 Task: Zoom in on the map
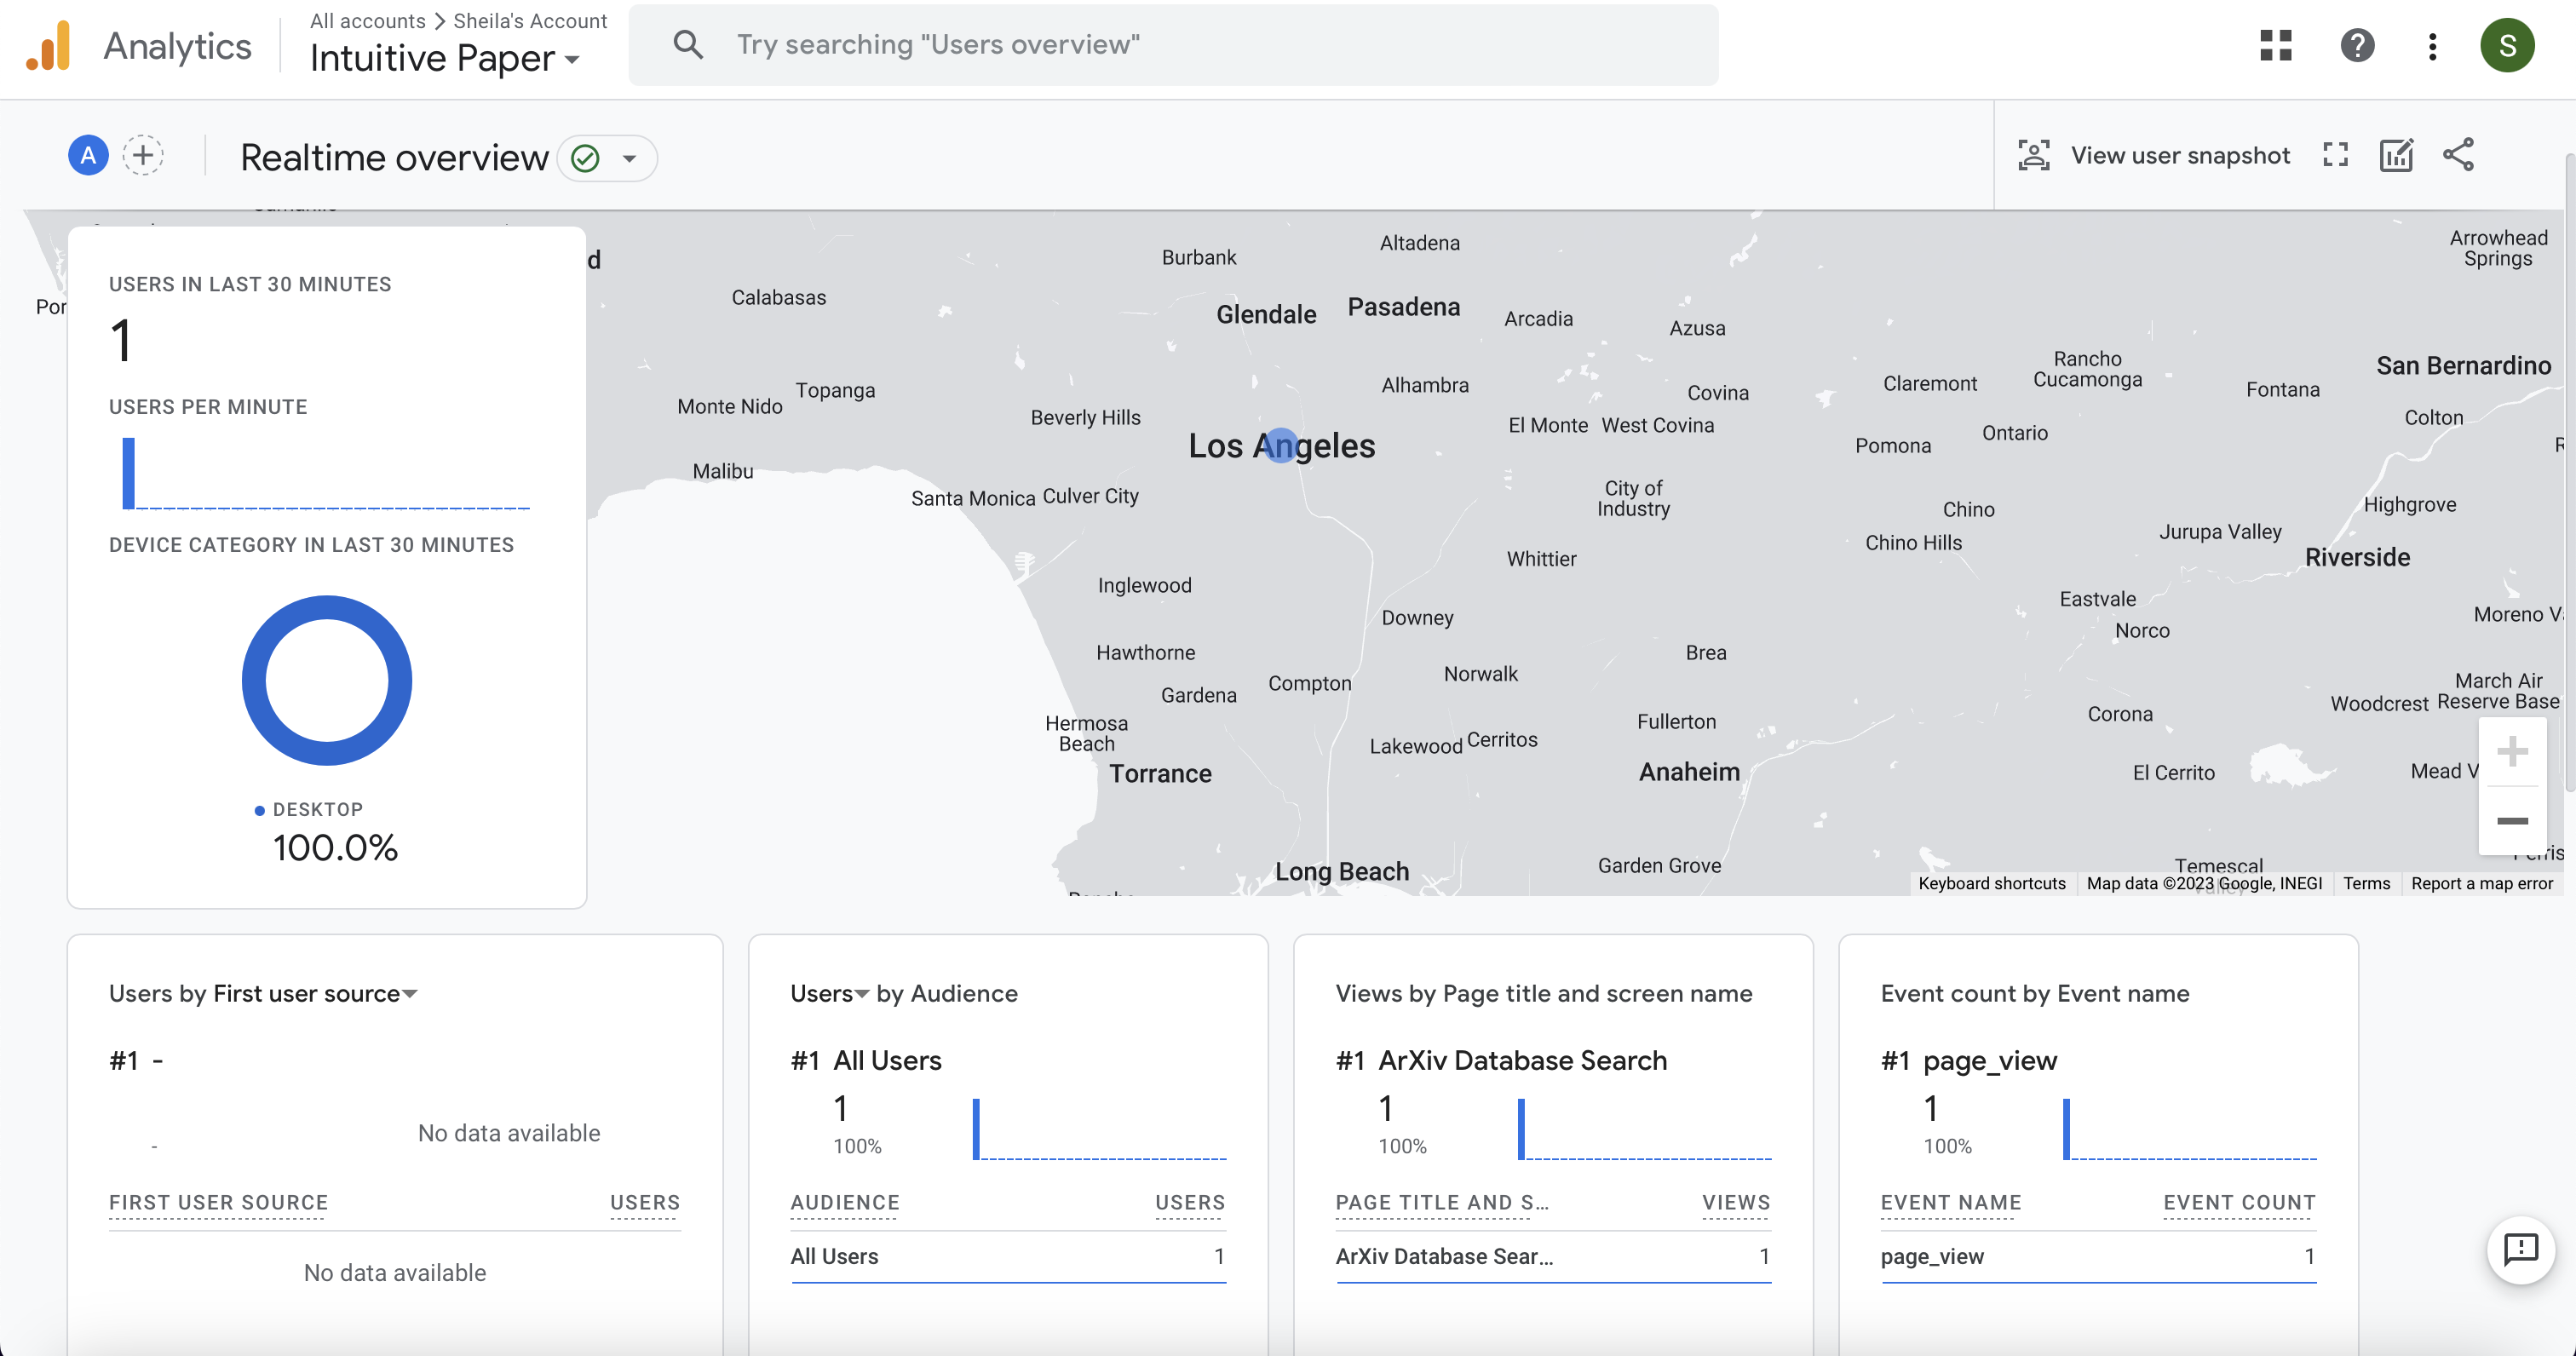[2512, 752]
